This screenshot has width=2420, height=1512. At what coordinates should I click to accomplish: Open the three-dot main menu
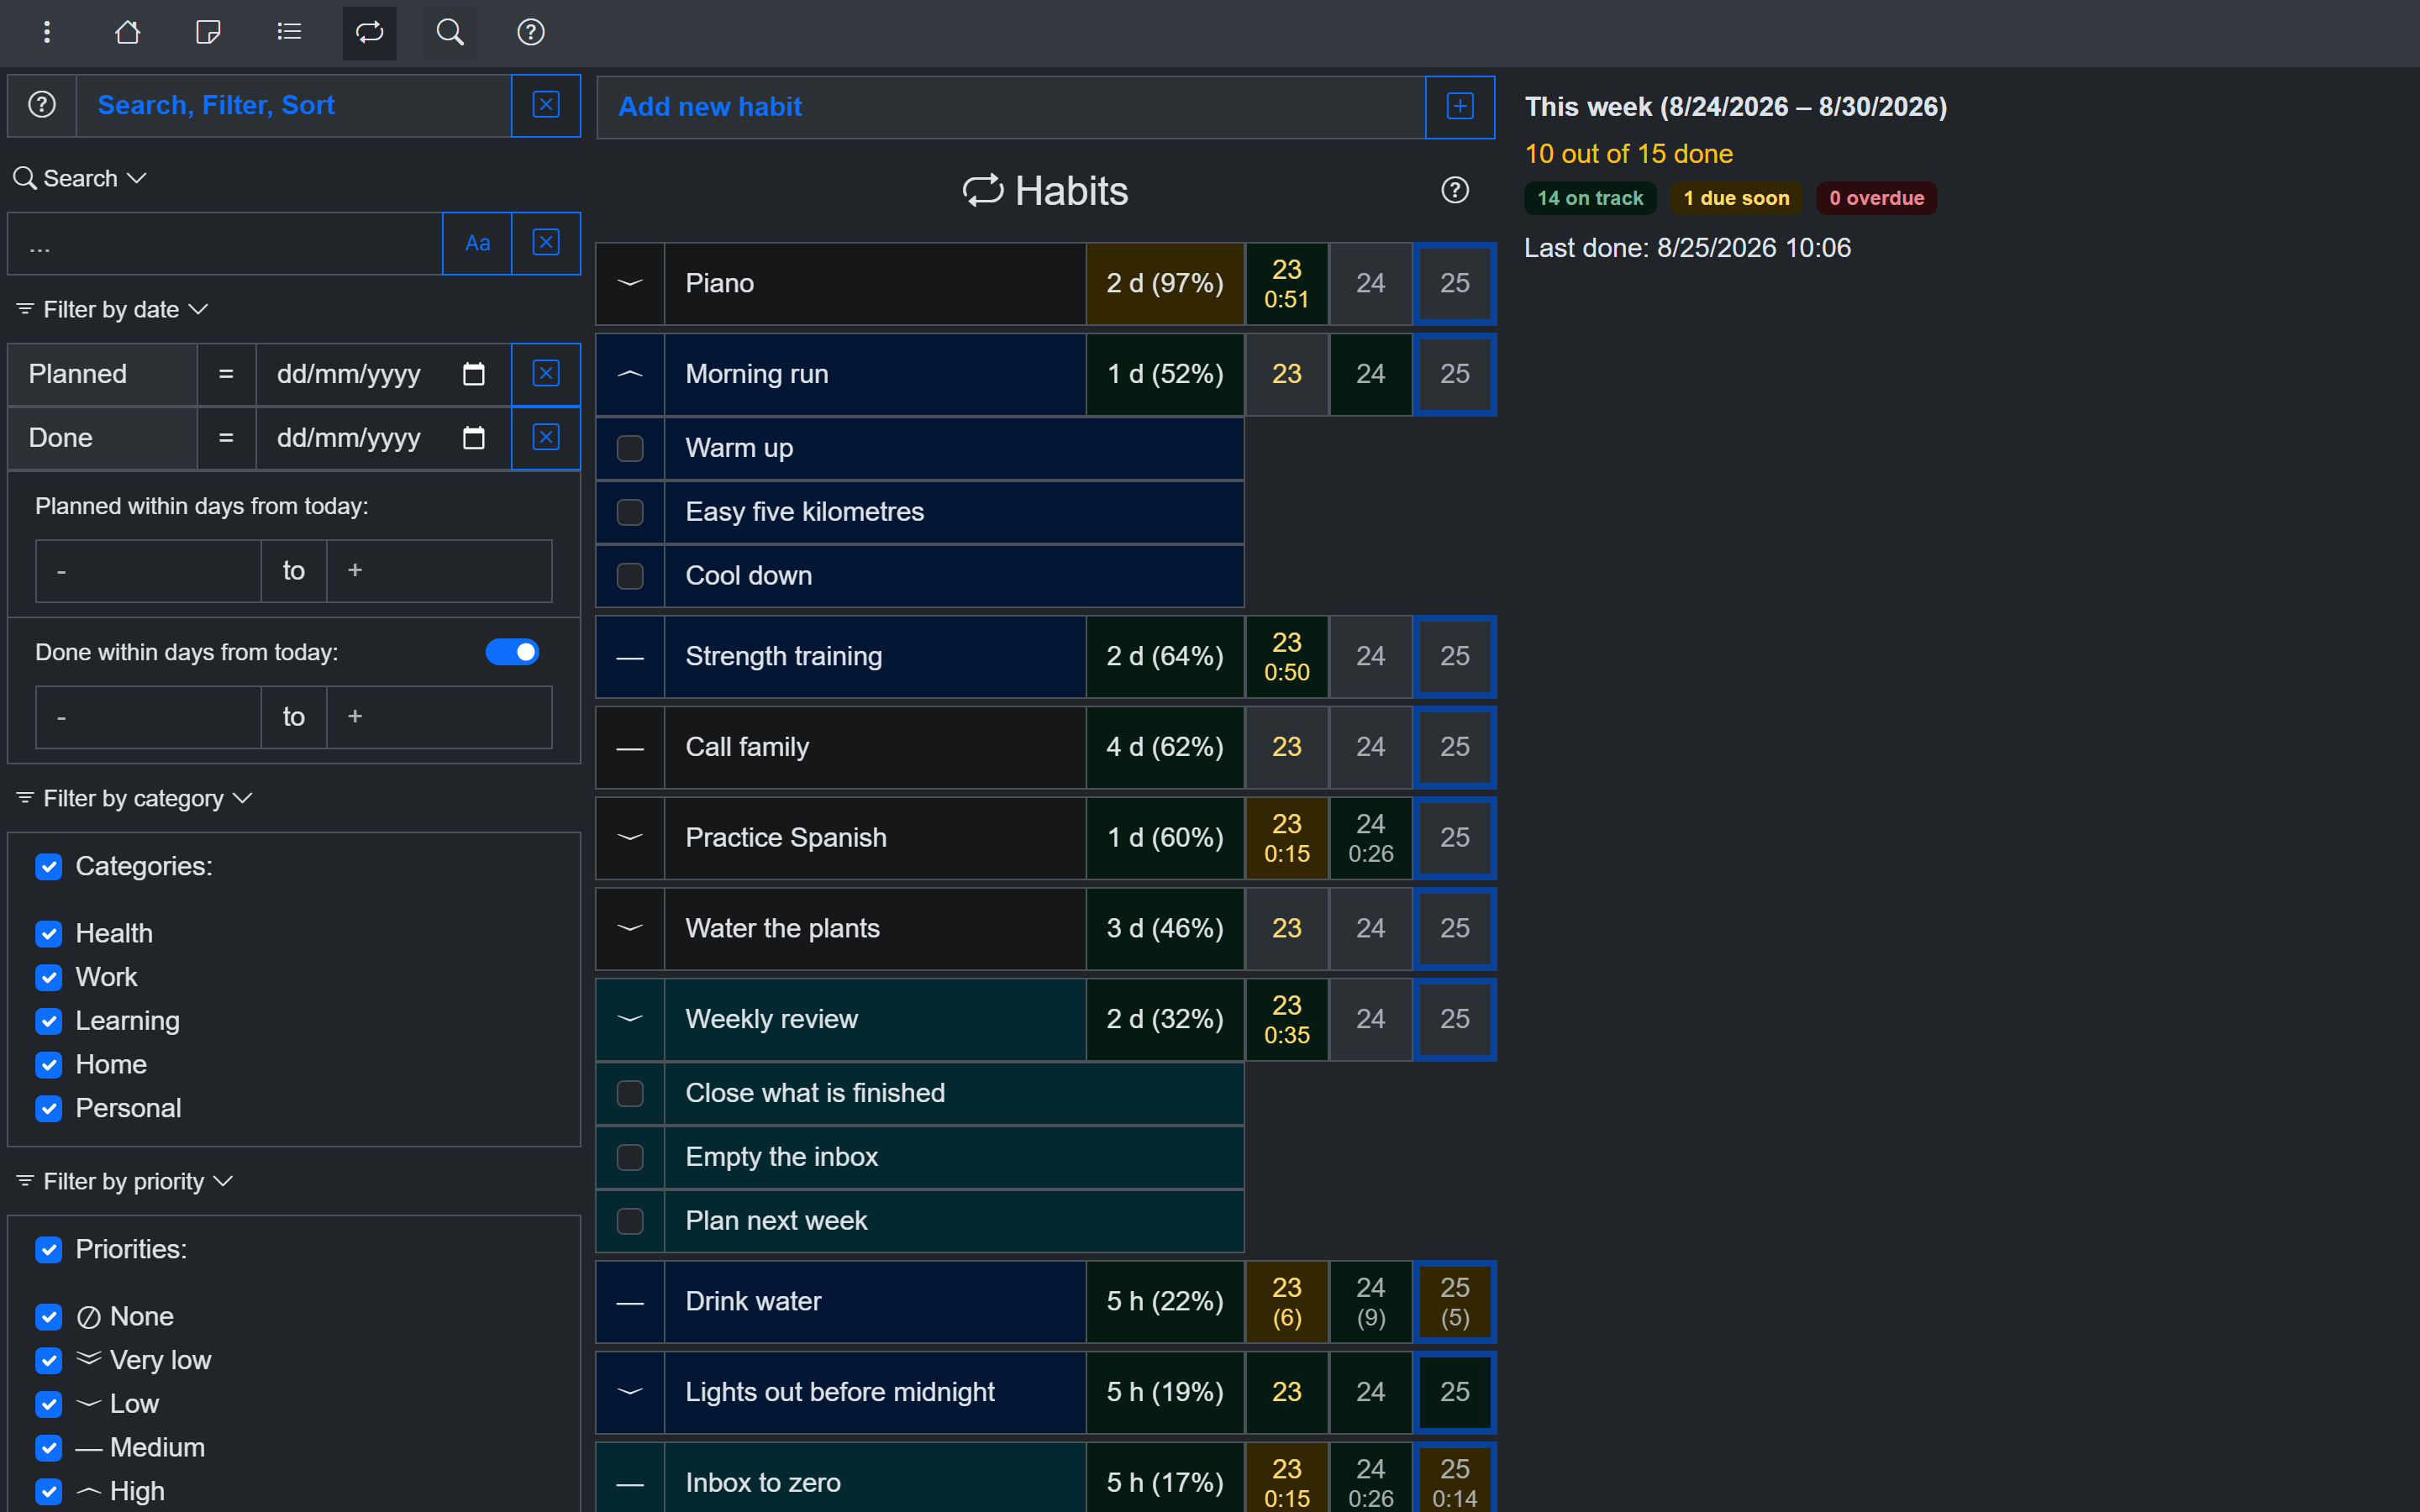point(47,32)
